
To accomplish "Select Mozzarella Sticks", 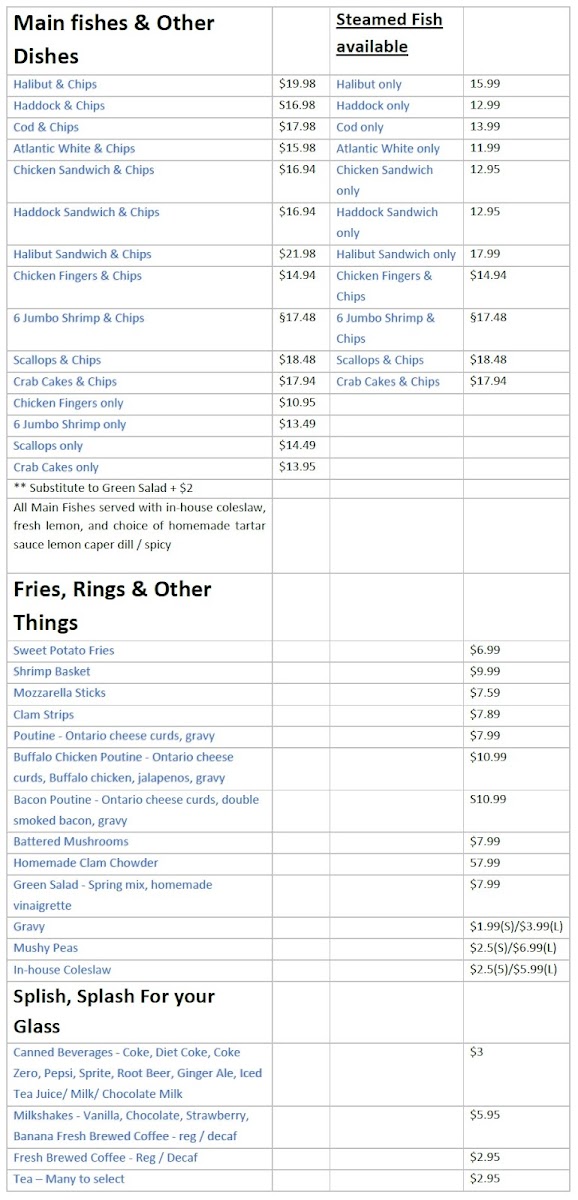I will 59,693.
